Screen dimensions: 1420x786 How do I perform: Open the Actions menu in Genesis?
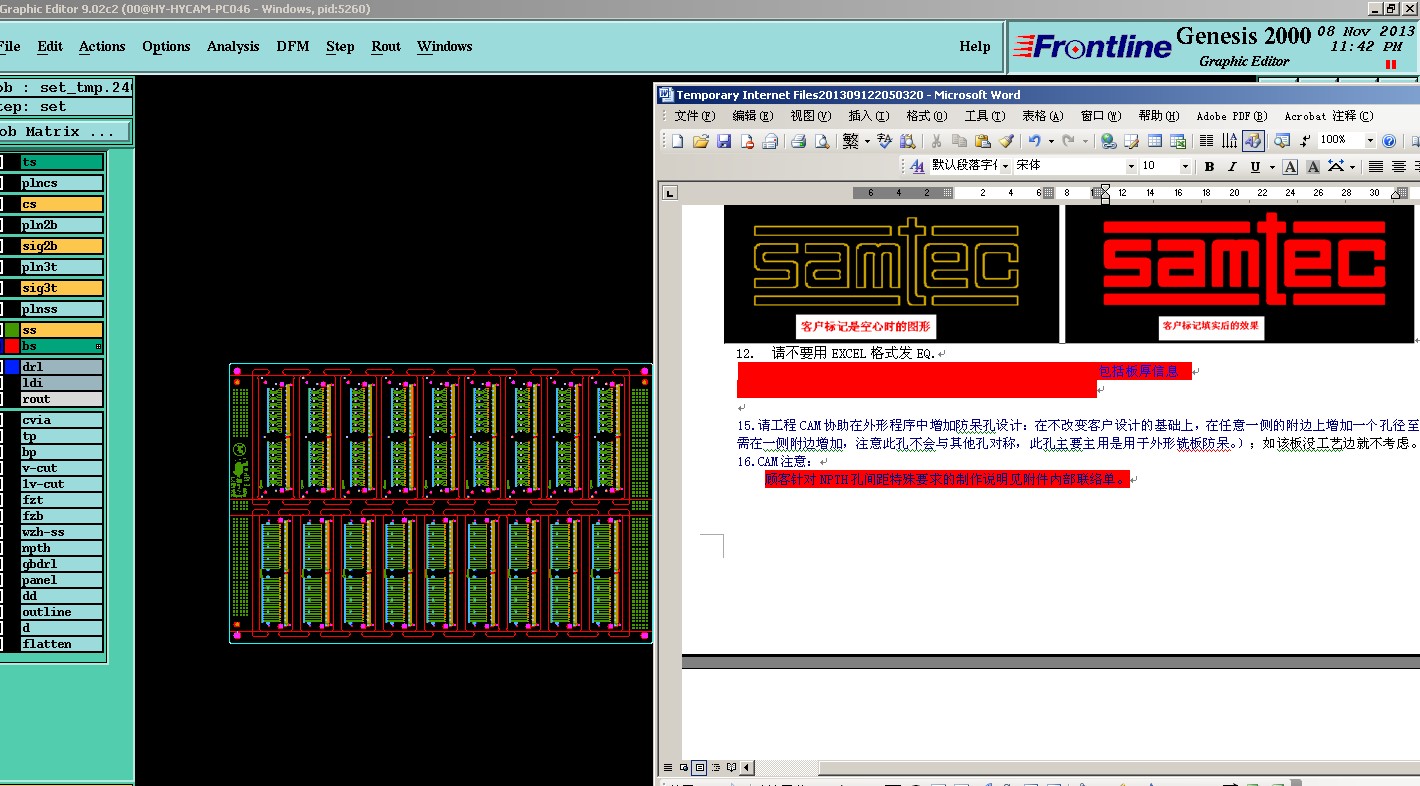[102, 46]
